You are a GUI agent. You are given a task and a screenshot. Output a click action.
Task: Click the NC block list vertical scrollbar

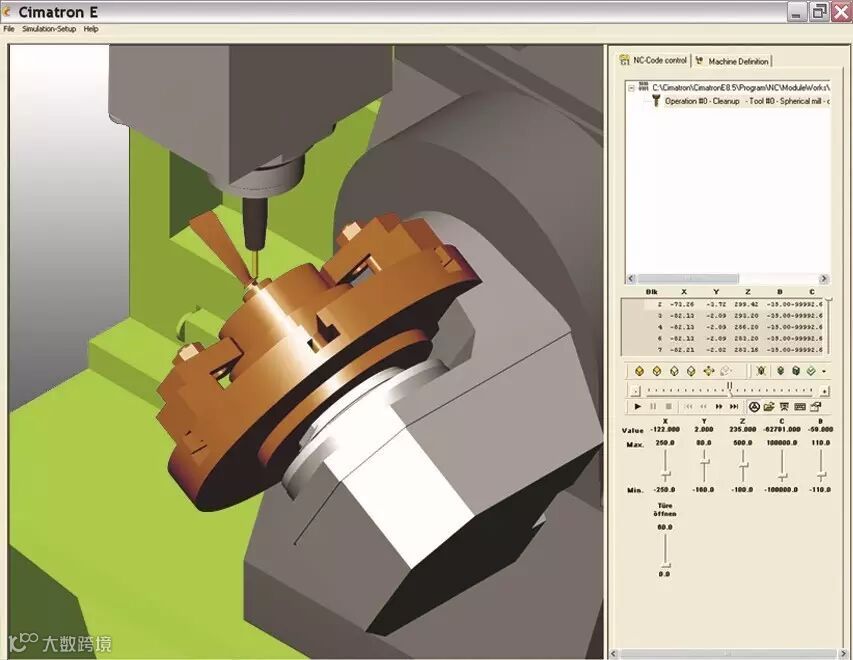coord(829,326)
